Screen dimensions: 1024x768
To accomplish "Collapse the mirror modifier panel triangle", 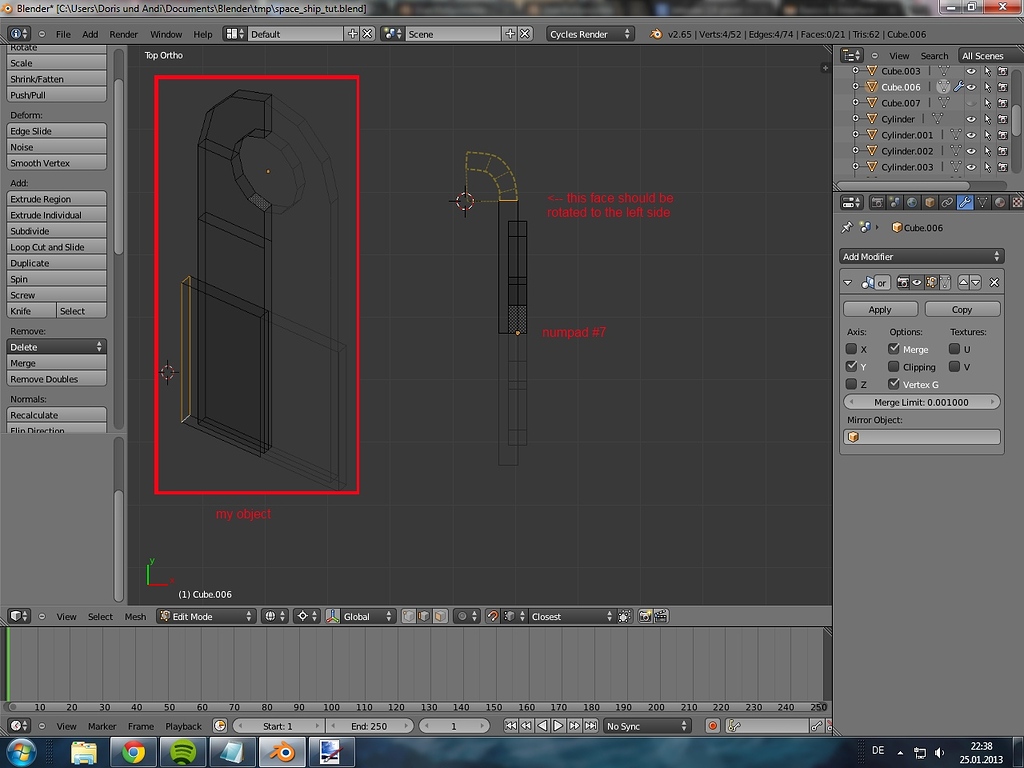I will 848,283.
